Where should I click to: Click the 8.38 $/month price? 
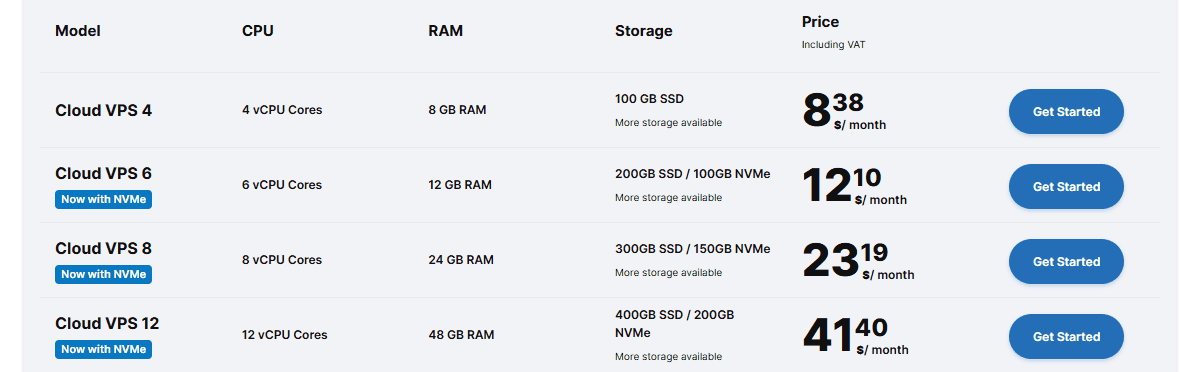point(844,111)
